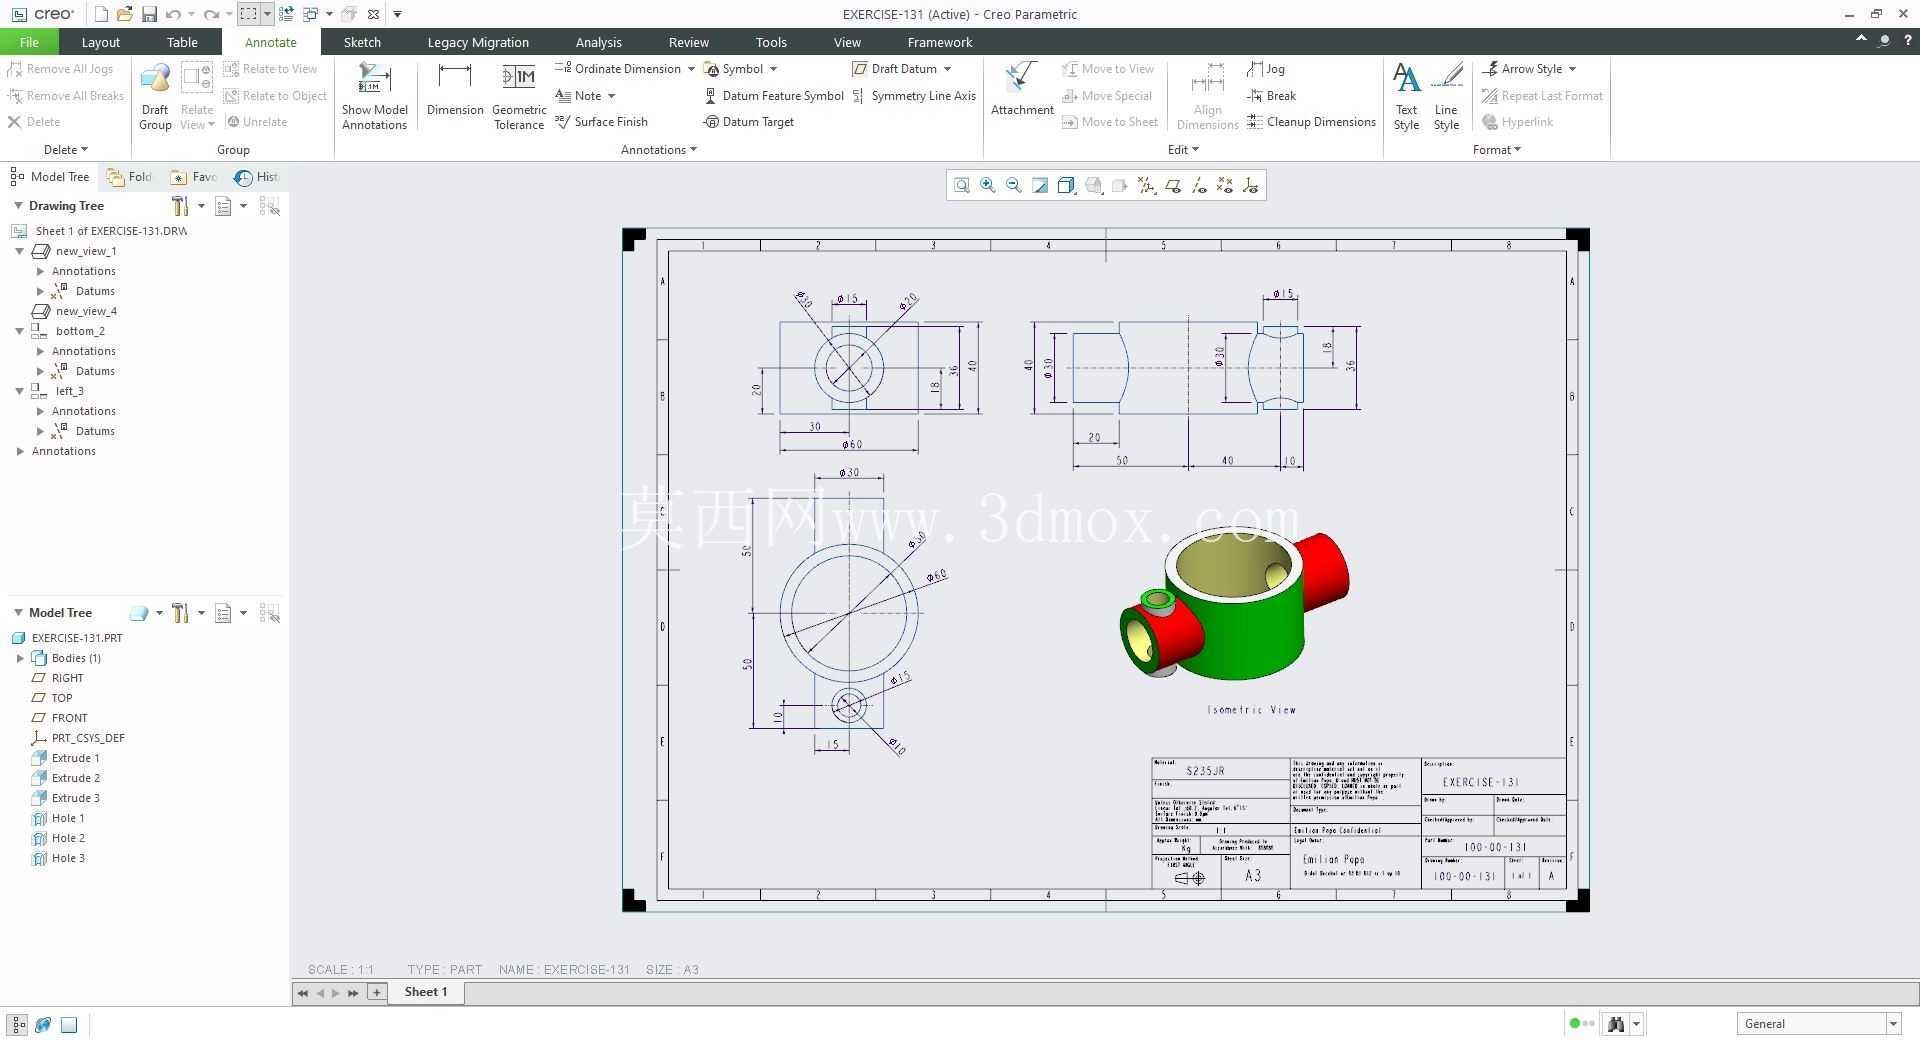The image size is (1920, 1040).
Task: Expand Datums under left_3
Action: tap(40, 431)
